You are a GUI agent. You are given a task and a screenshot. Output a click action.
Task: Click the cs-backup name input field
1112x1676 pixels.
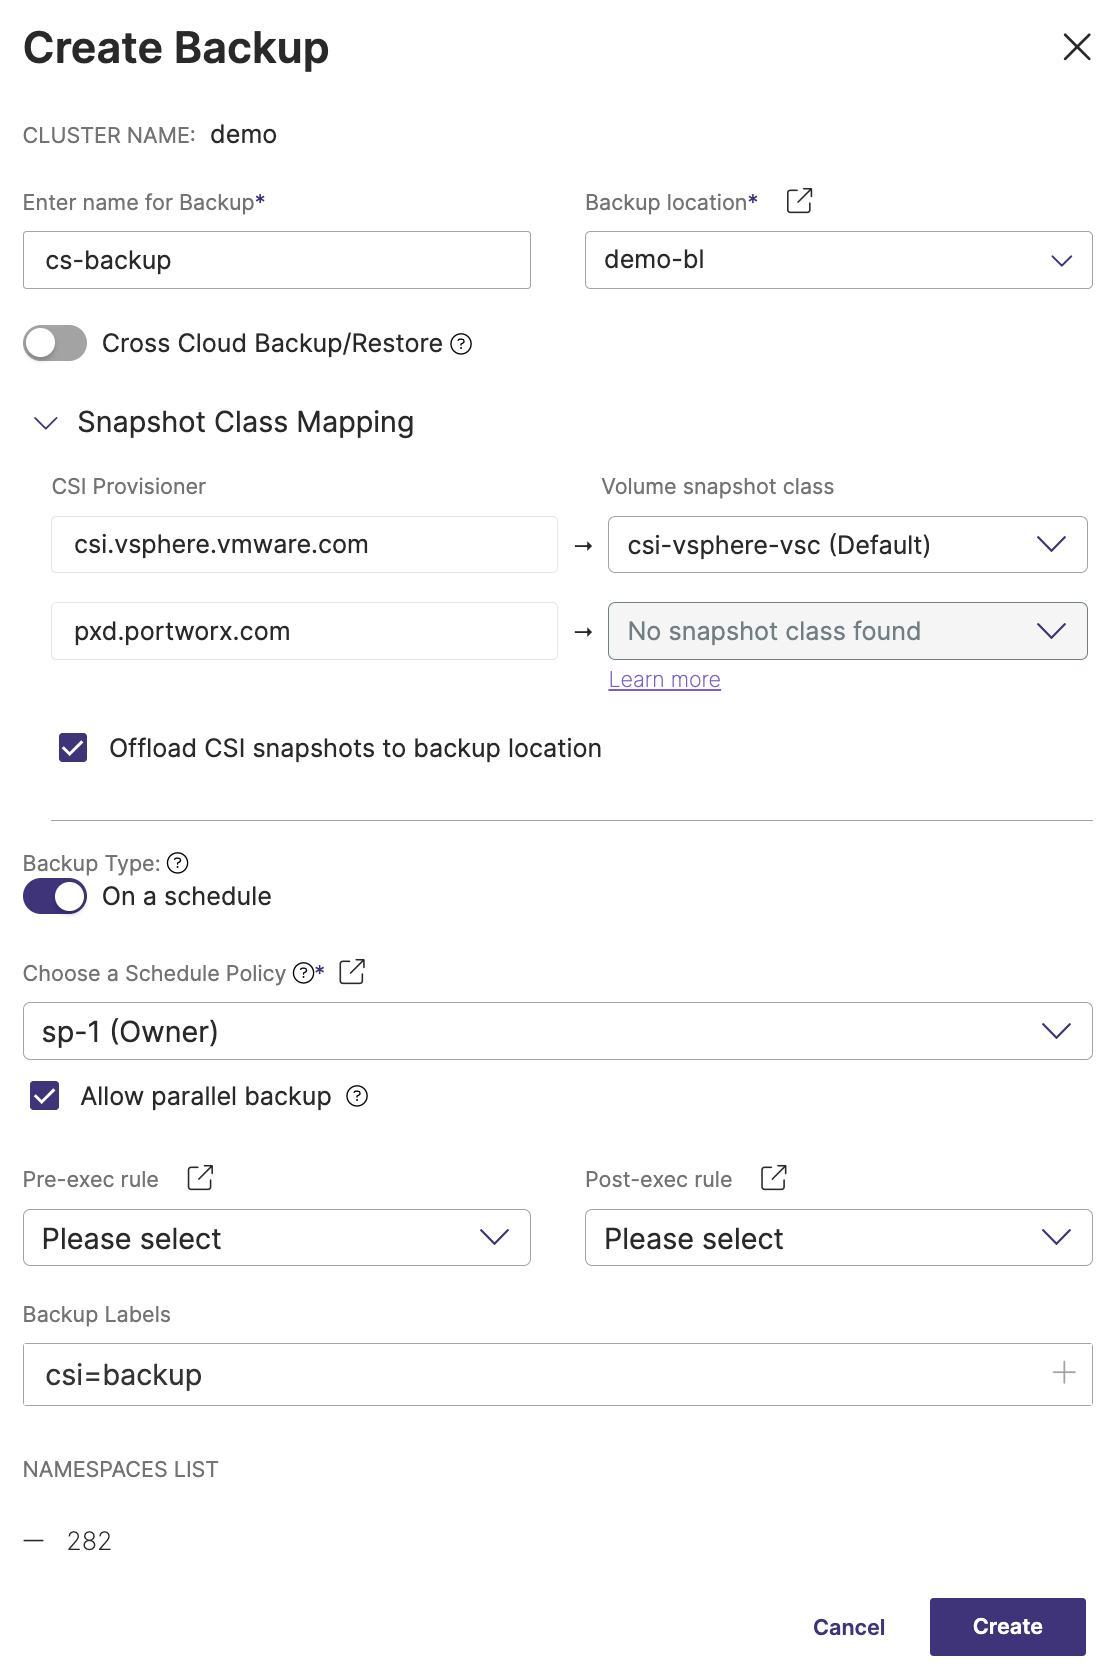click(x=276, y=260)
